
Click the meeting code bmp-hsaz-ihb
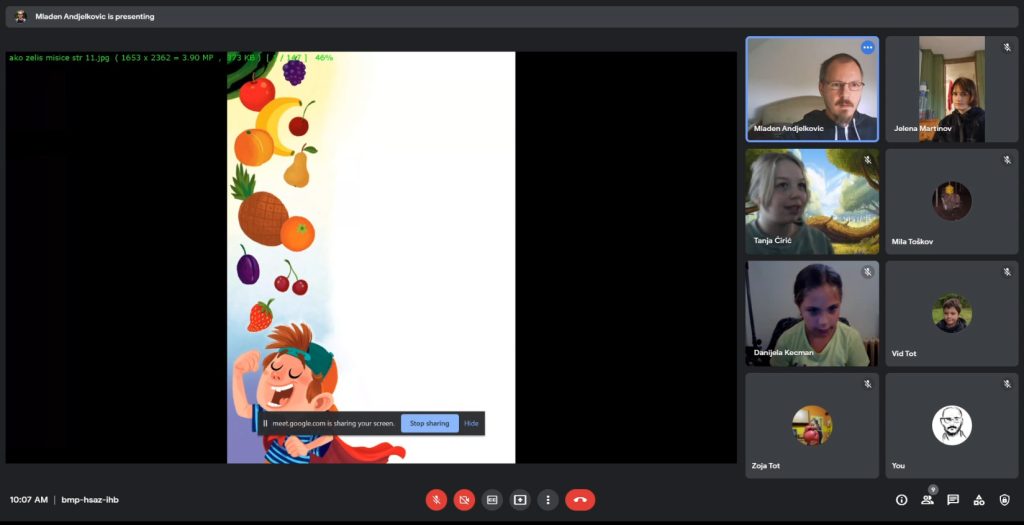pos(90,500)
